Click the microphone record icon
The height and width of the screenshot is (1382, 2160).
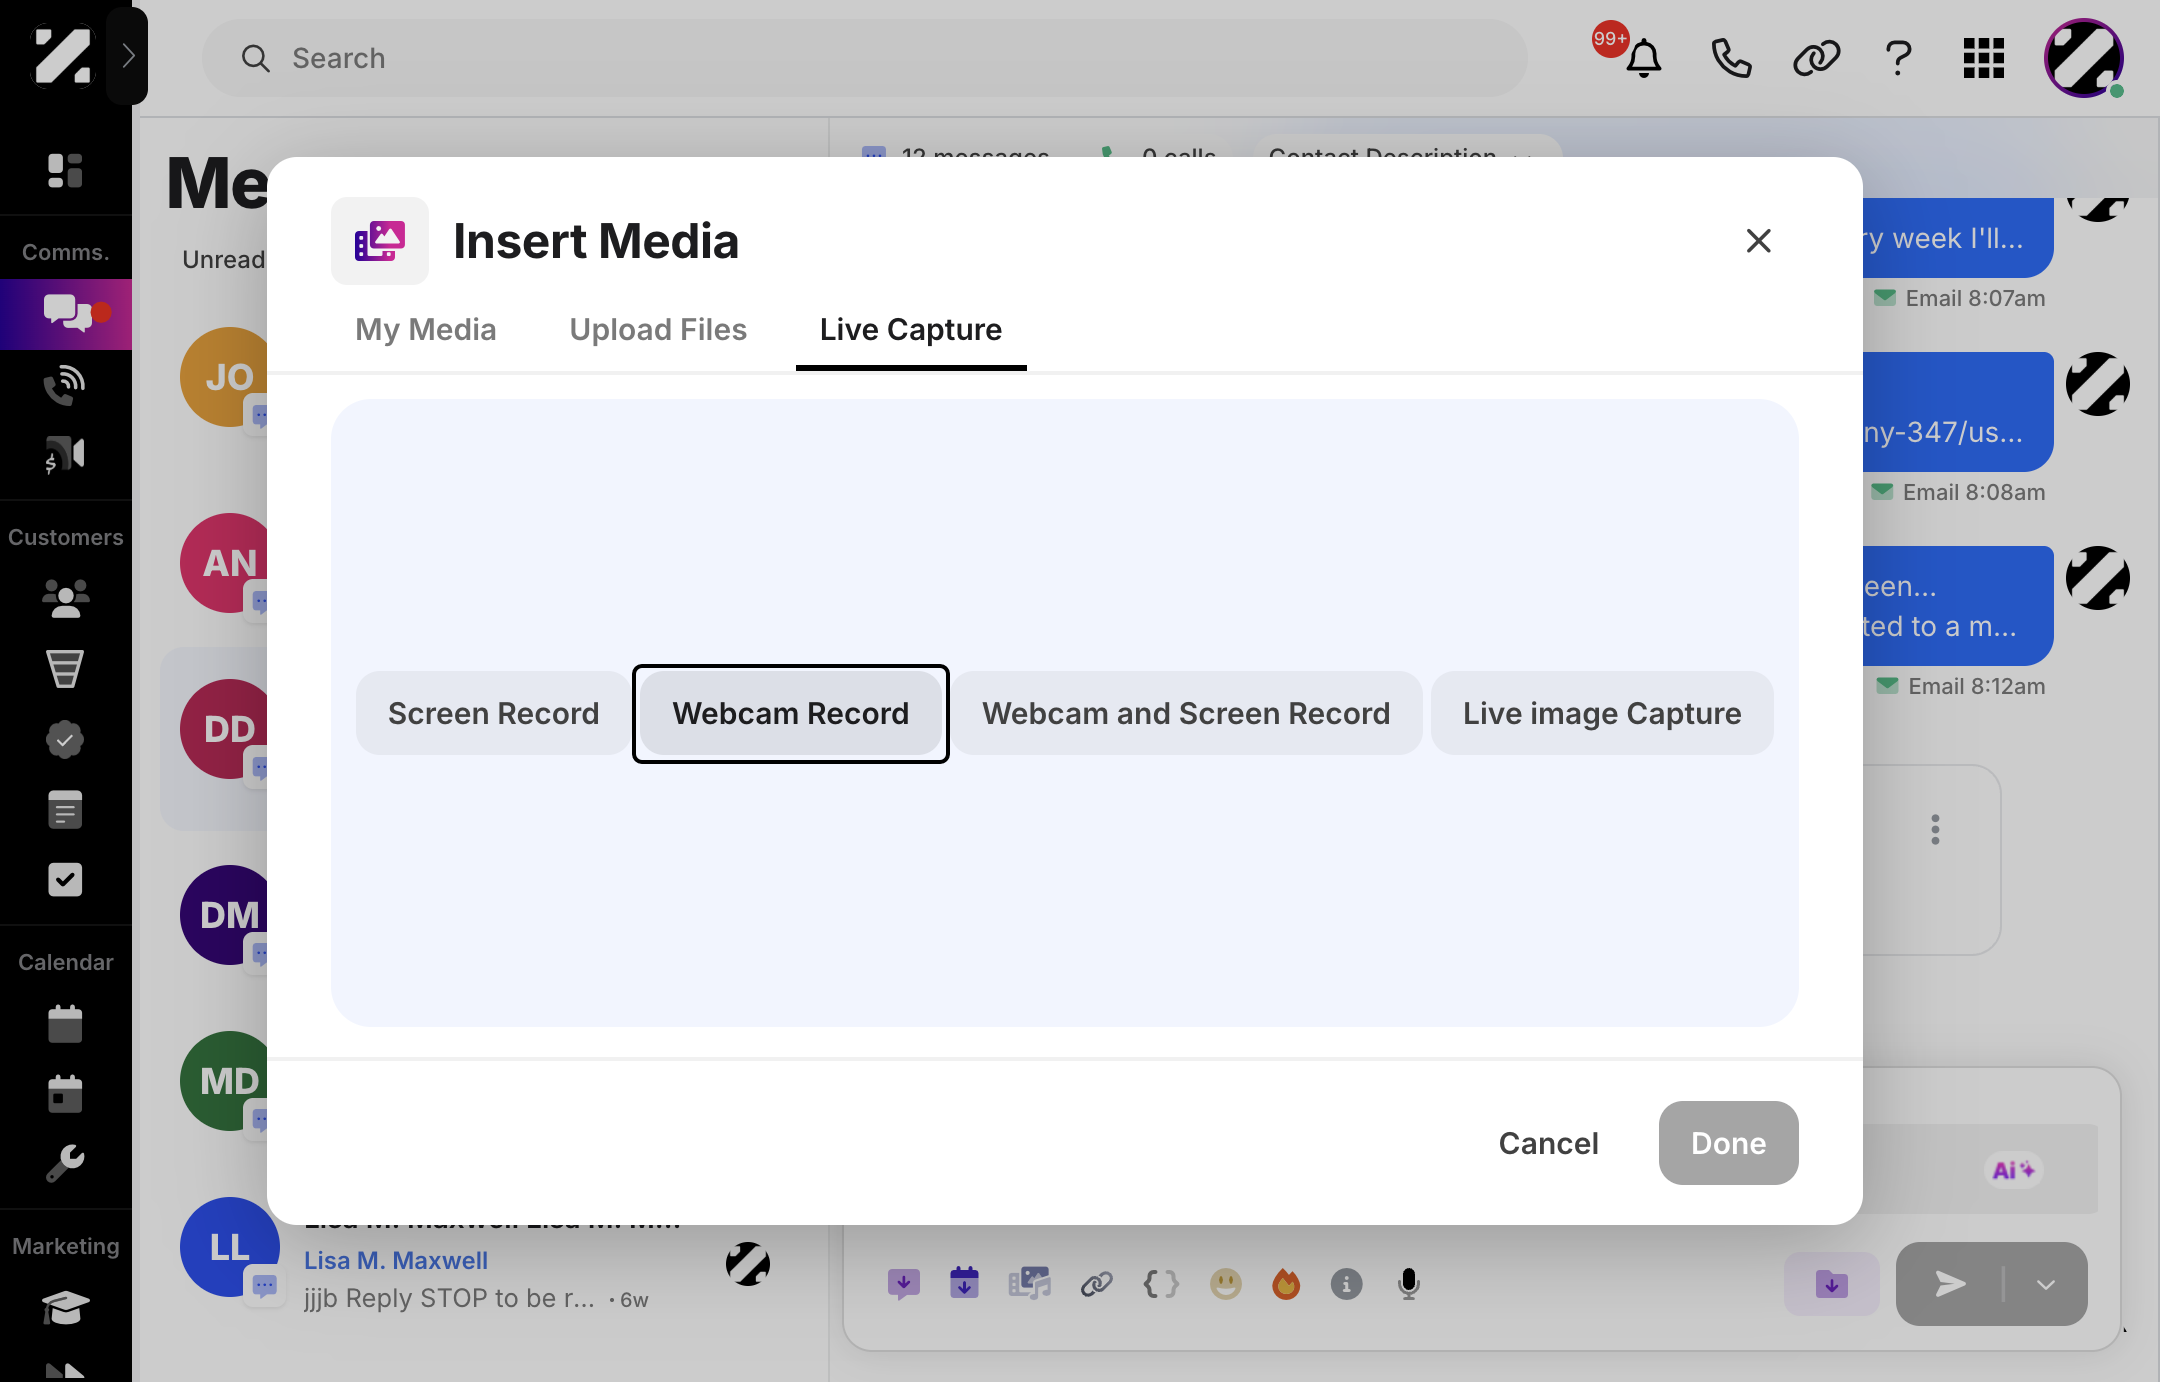tap(1408, 1283)
